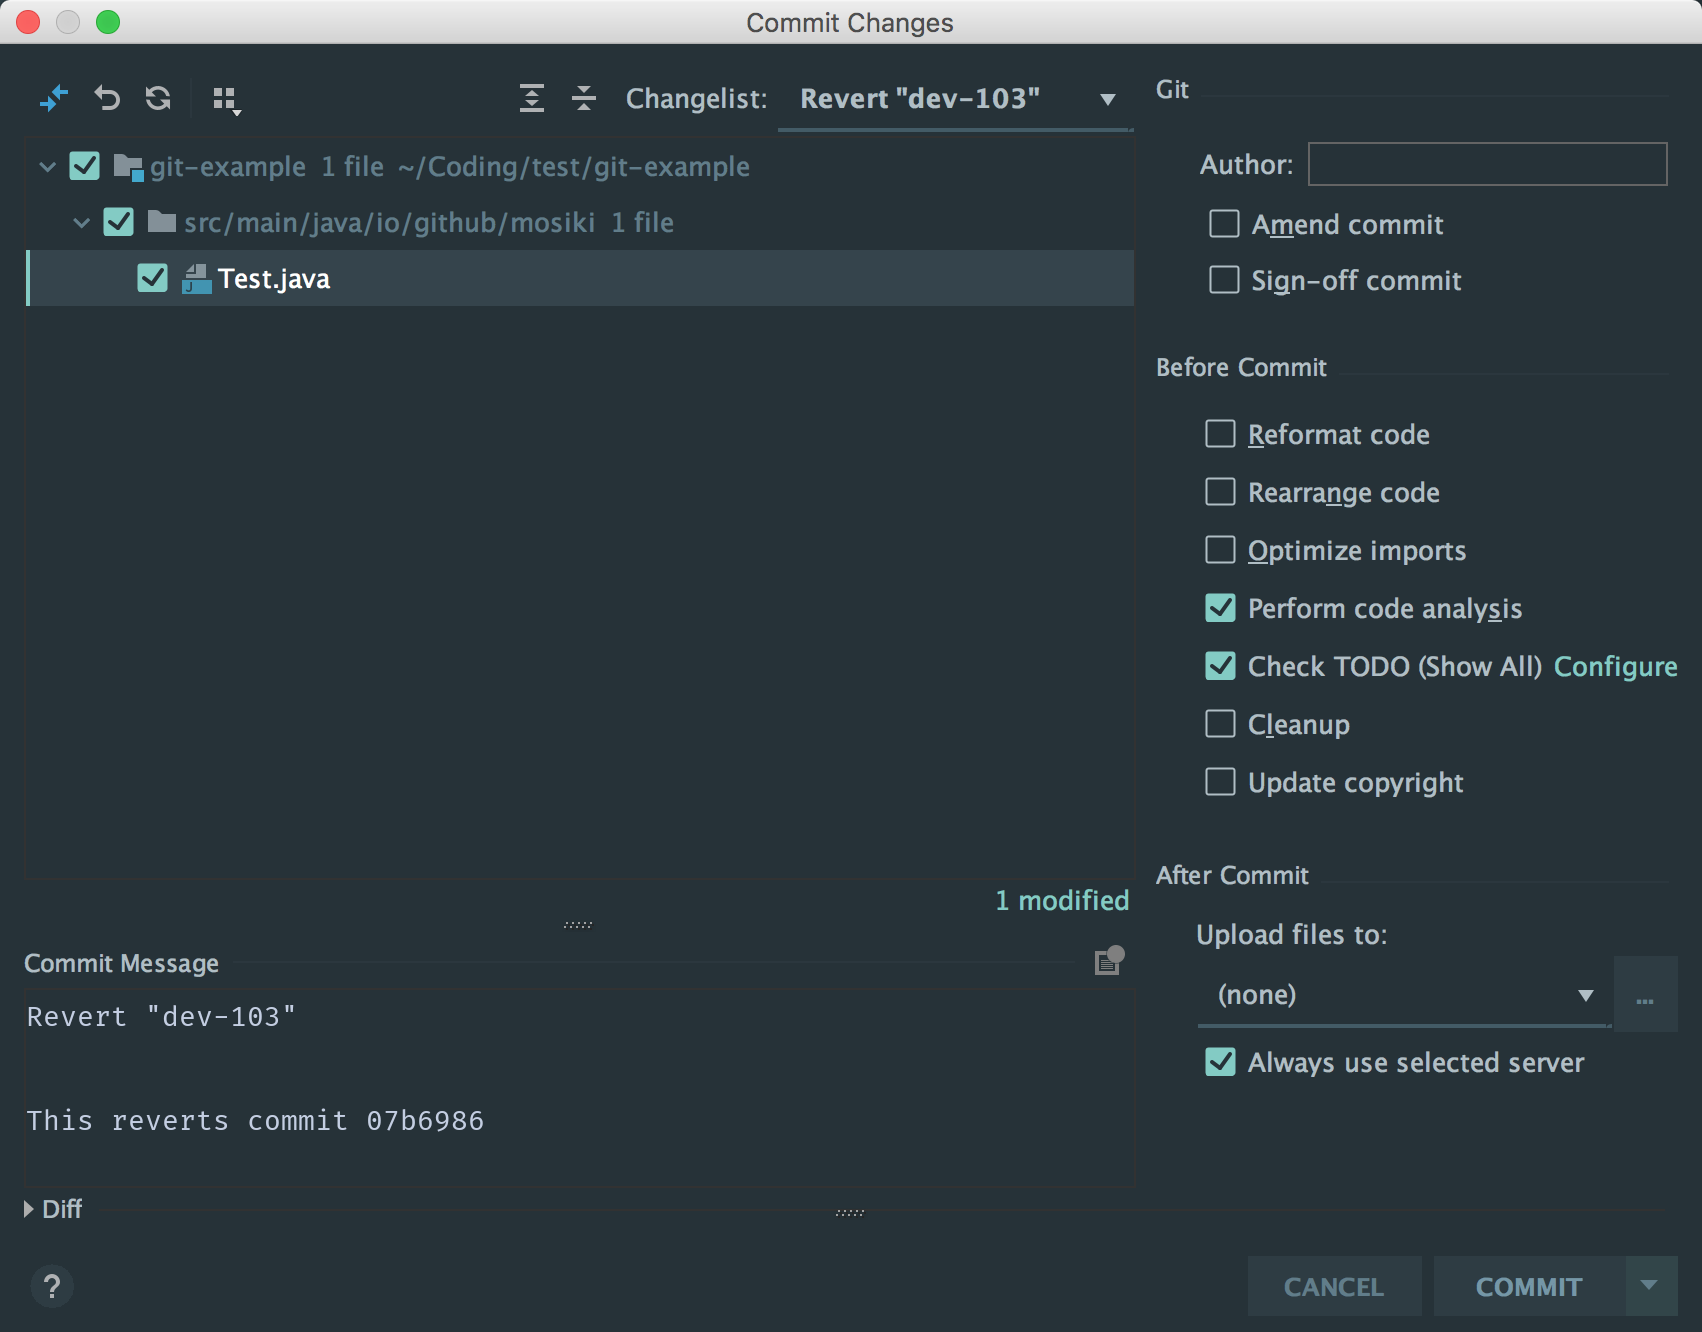1702x1332 pixels.
Task: Click the Refresh changes icon
Action: (x=158, y=98)
